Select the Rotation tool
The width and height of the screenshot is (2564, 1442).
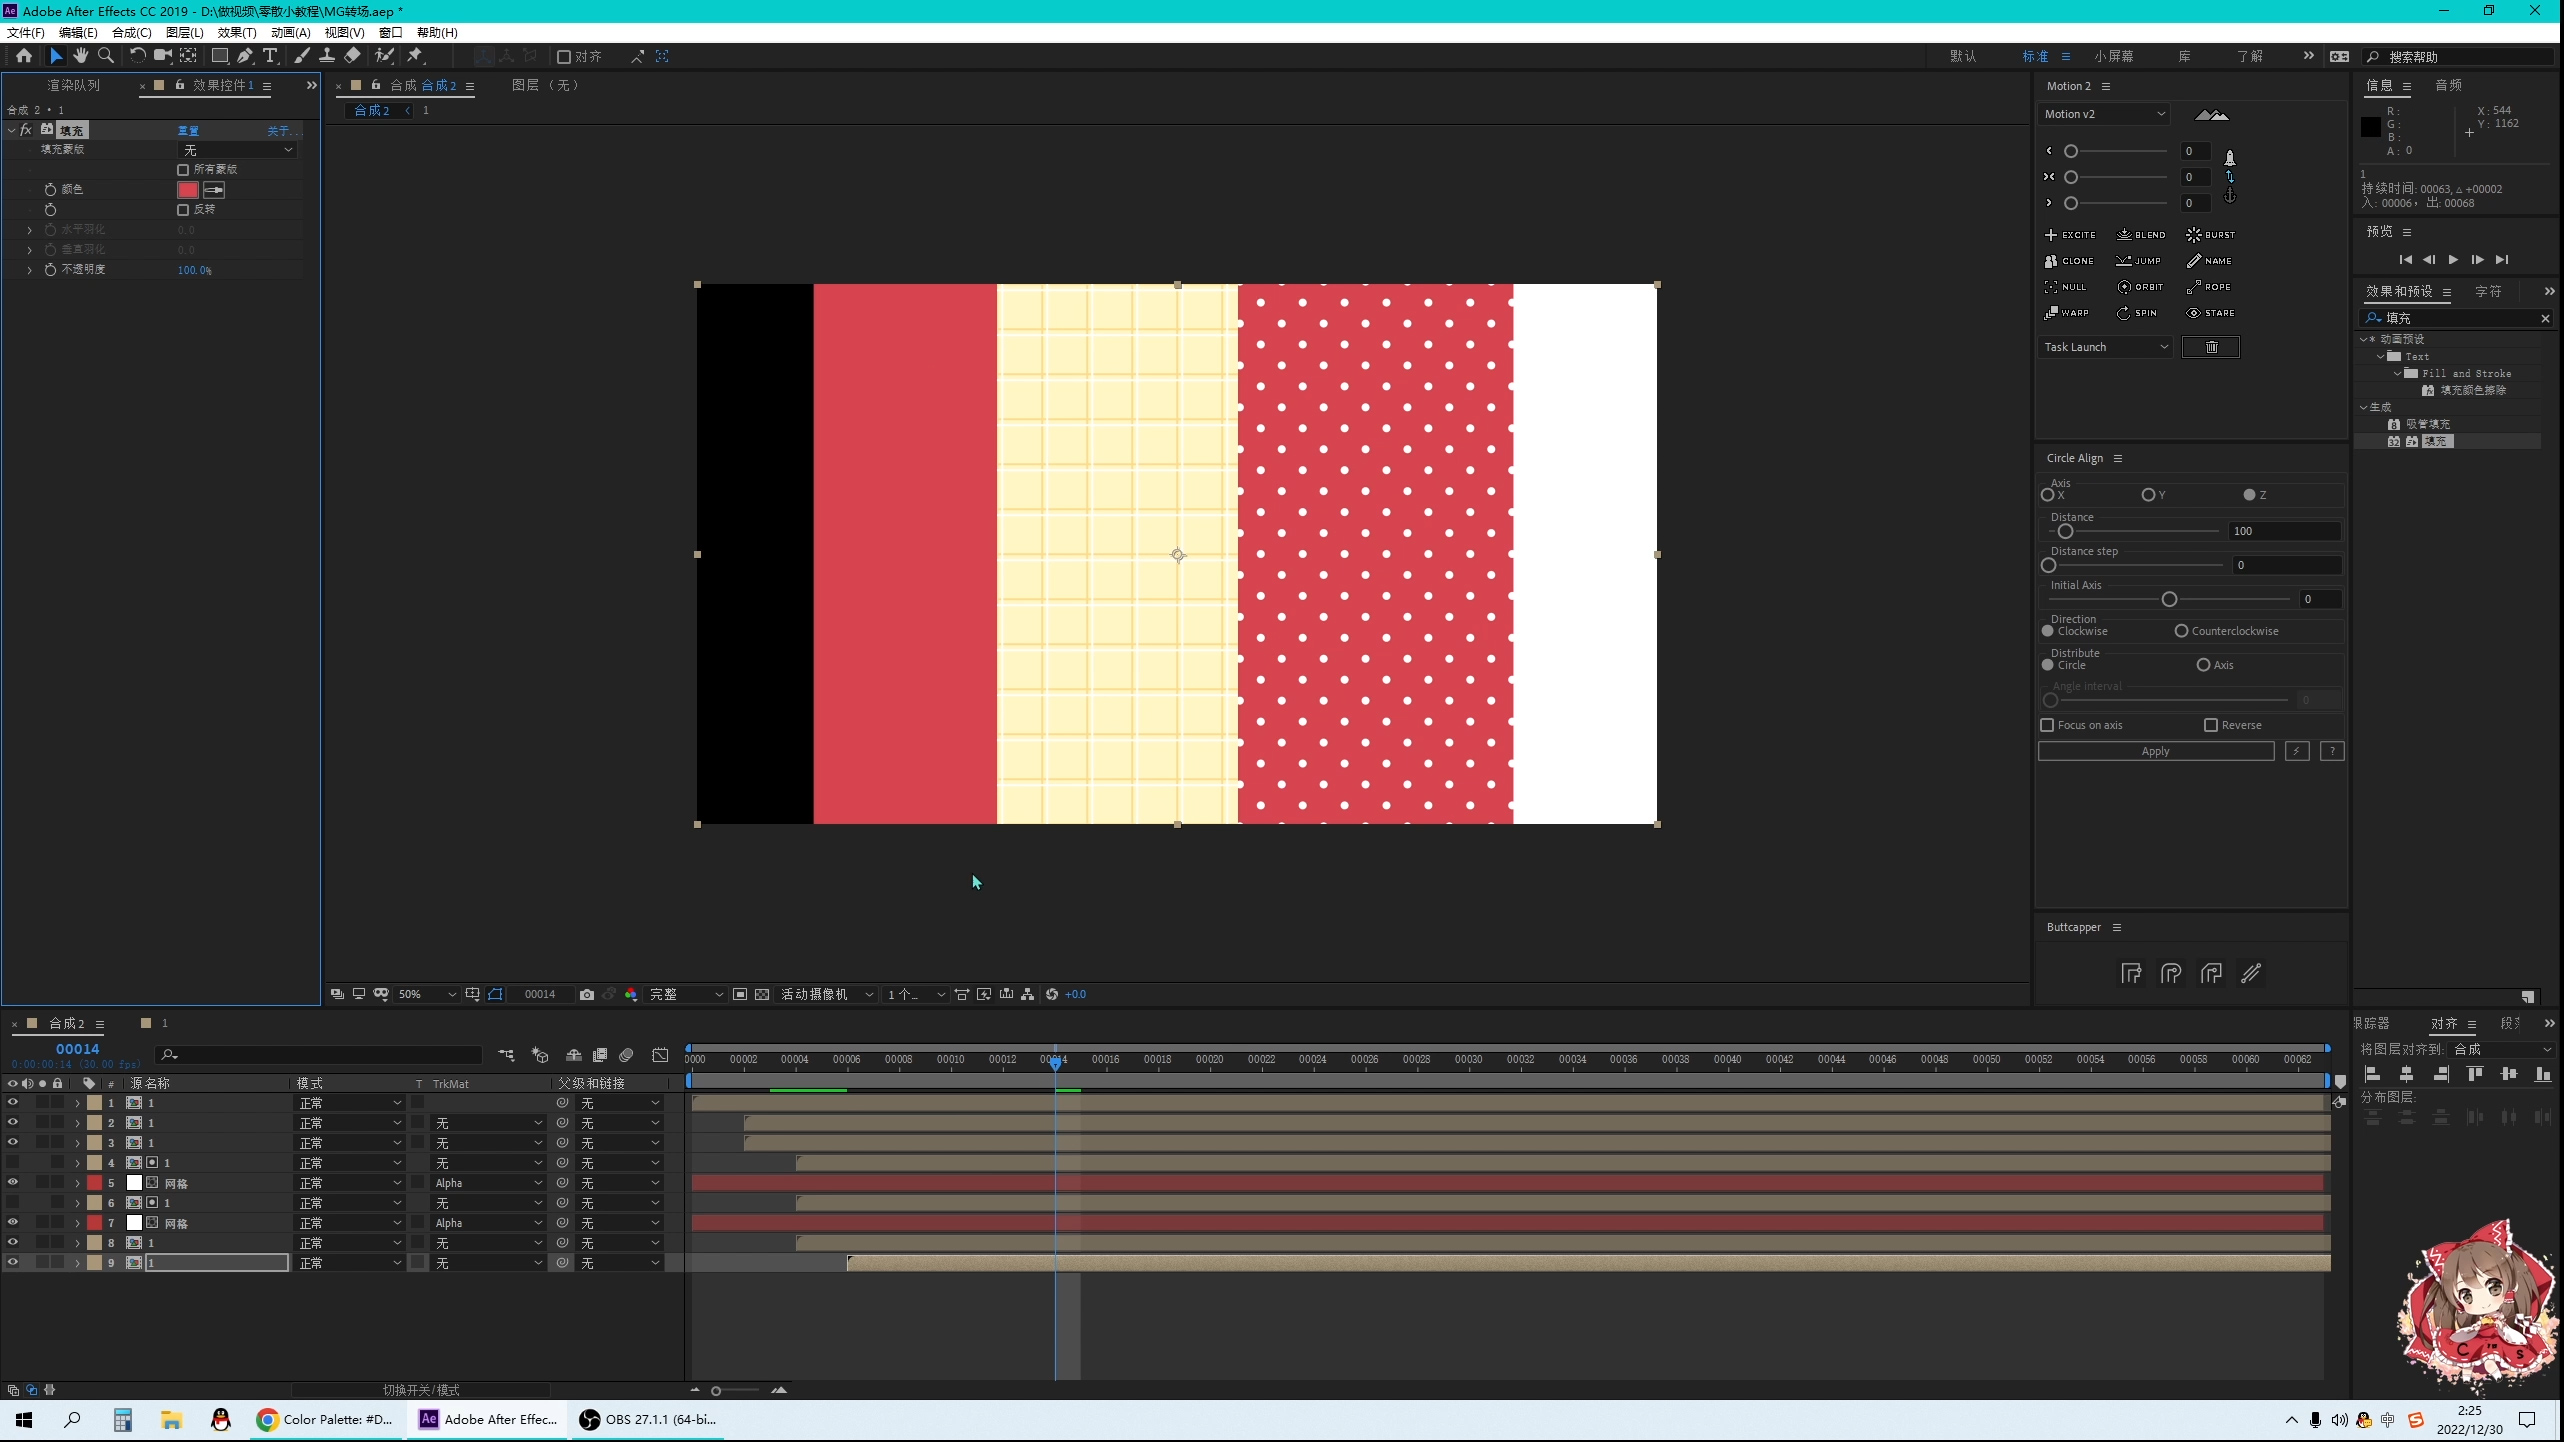[137, 56]
